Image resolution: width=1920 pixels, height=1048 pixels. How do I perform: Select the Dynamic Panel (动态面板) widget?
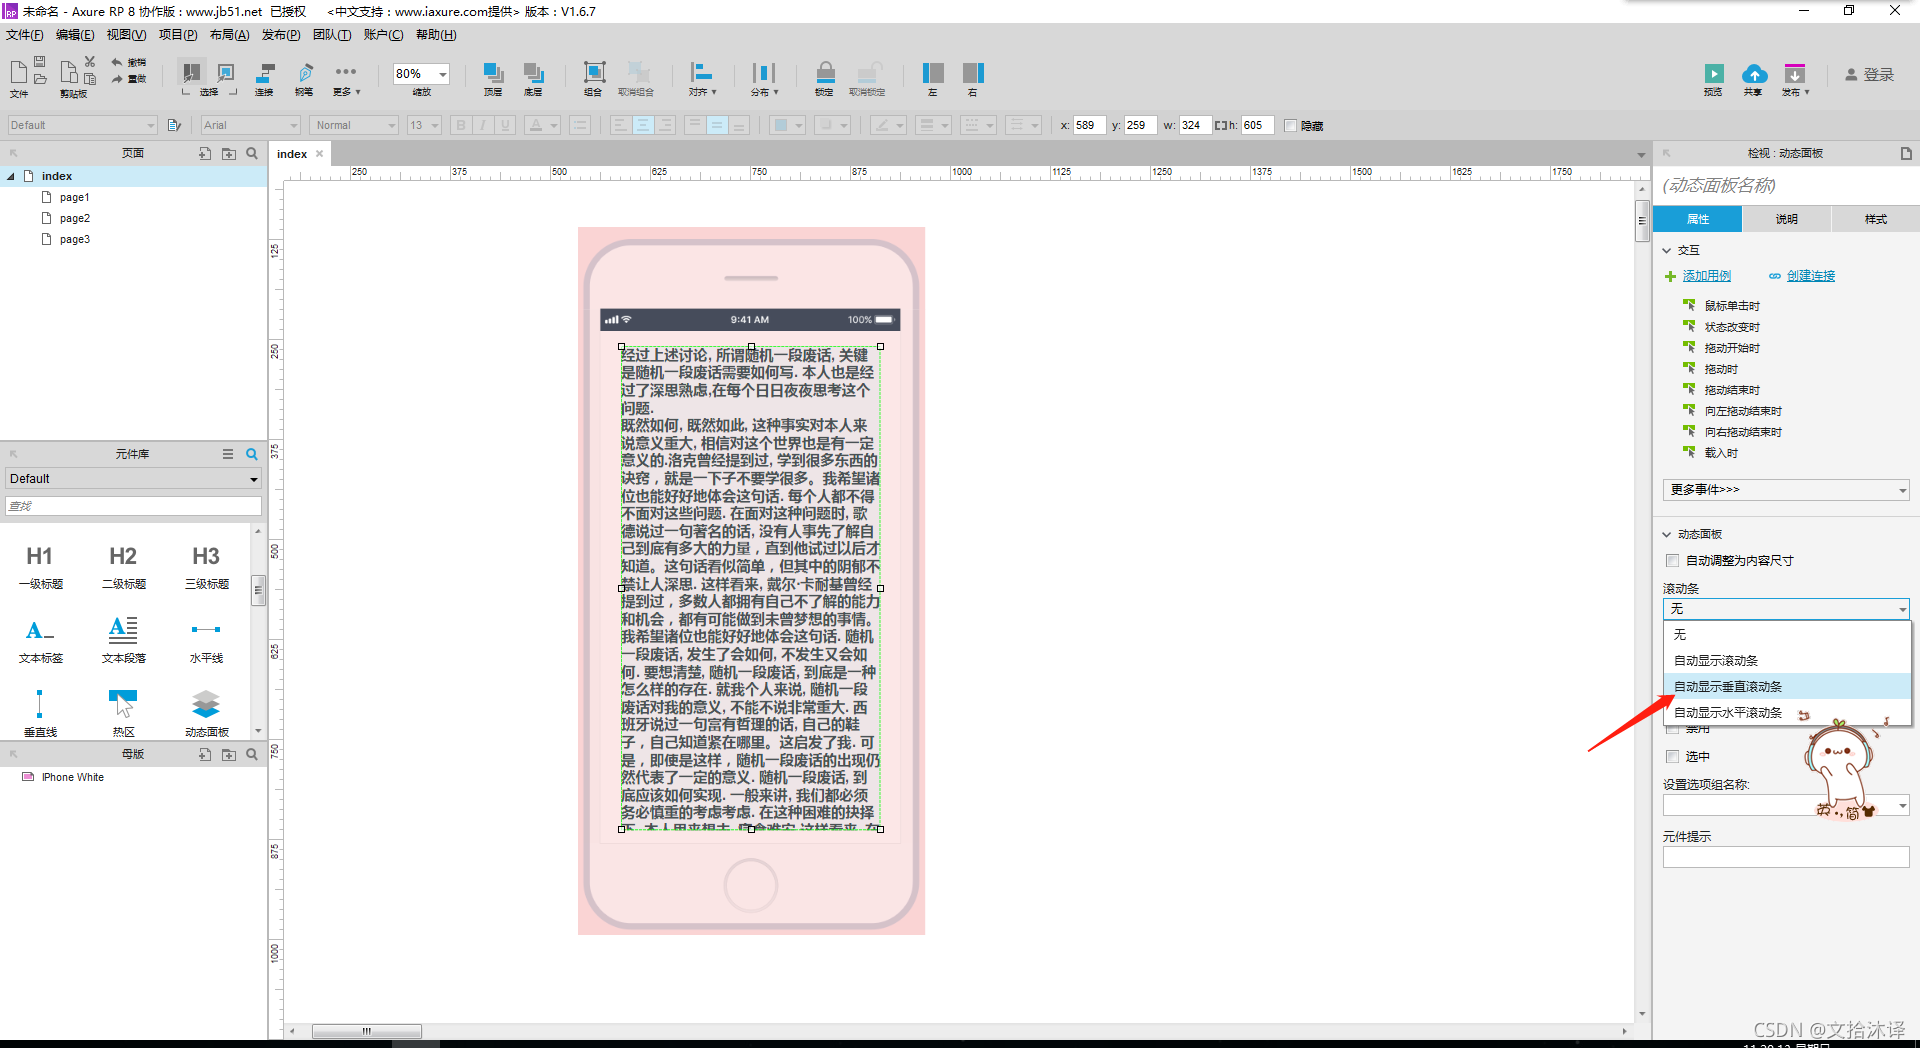(x=206, y=712)
